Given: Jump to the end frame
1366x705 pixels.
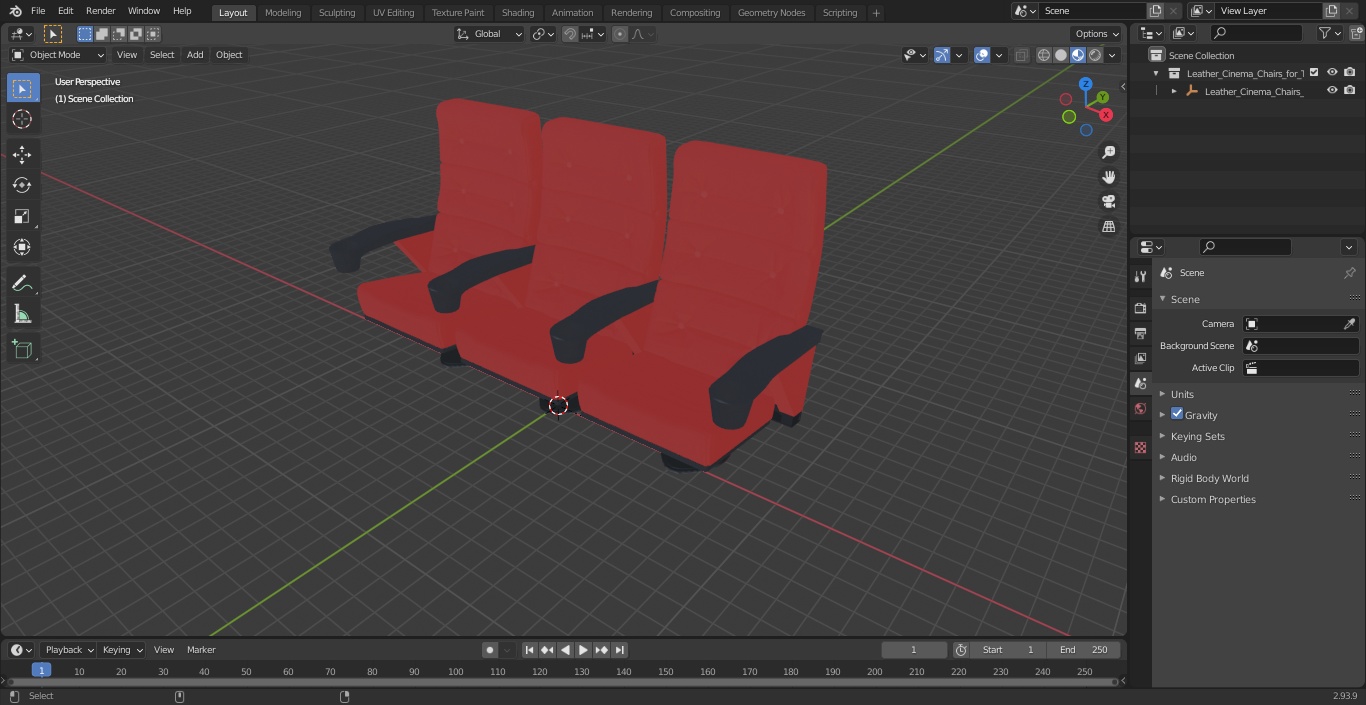Looking at the screenshot, I should (x=619, y=650).
